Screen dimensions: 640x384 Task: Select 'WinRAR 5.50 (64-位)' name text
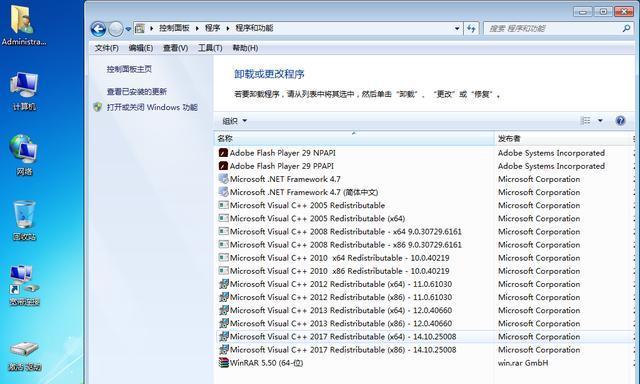pos(266,363)
